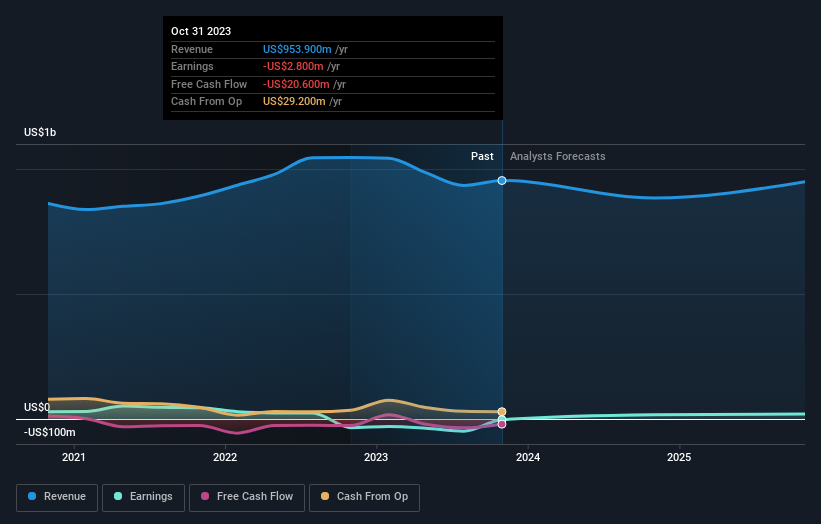Toggle the Earnings legend series

tap(143, 497)
